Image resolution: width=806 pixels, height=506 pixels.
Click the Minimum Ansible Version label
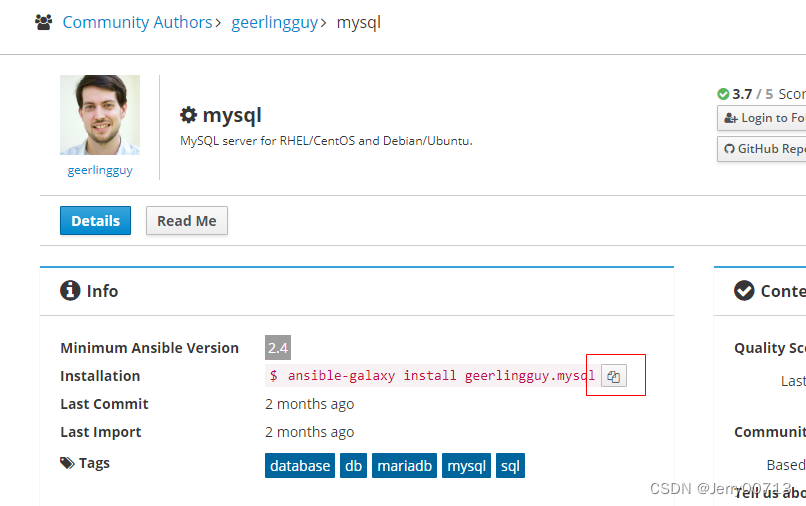(150, 348)
